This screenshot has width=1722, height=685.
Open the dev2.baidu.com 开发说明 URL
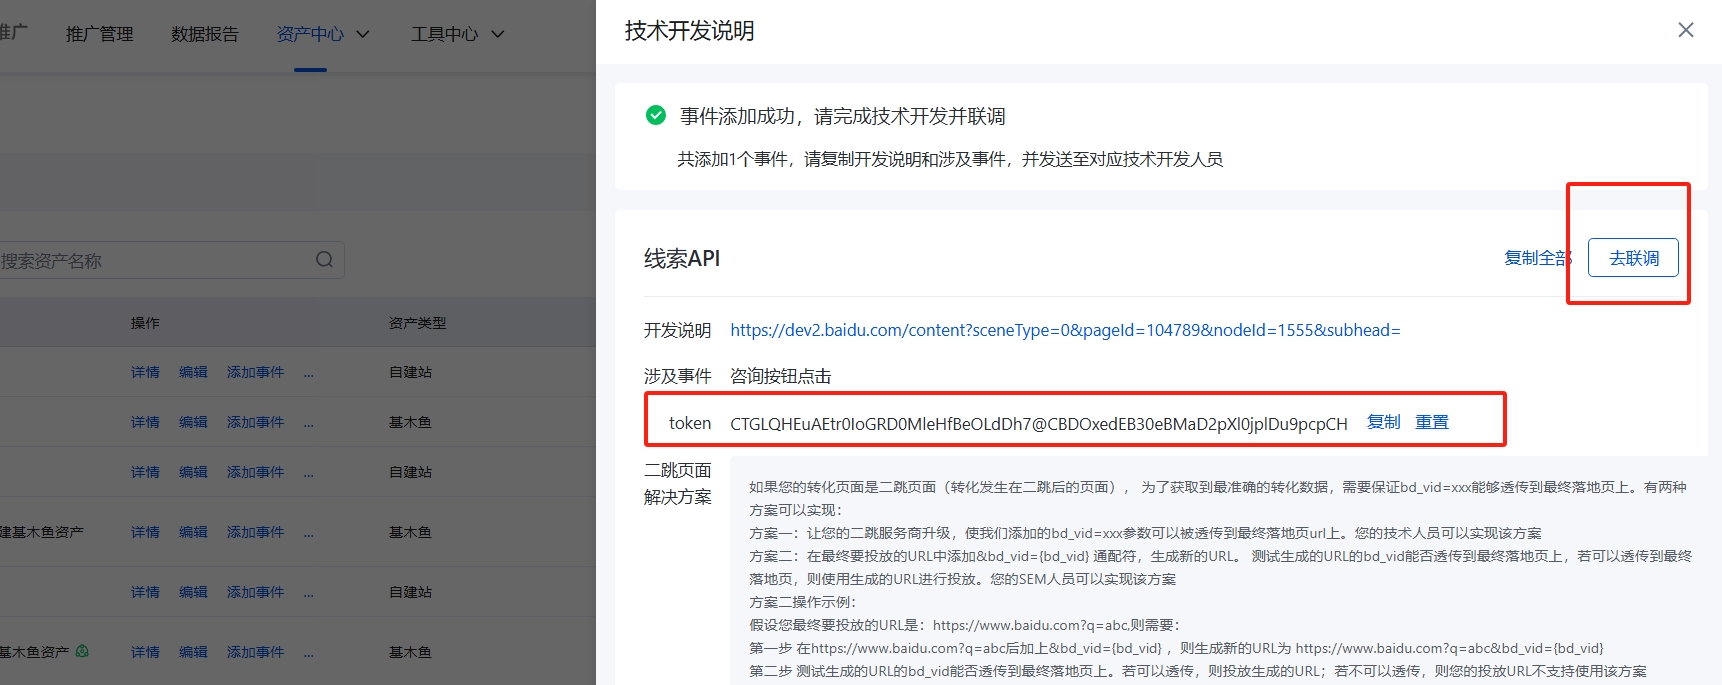click(x=1064, y=330)
